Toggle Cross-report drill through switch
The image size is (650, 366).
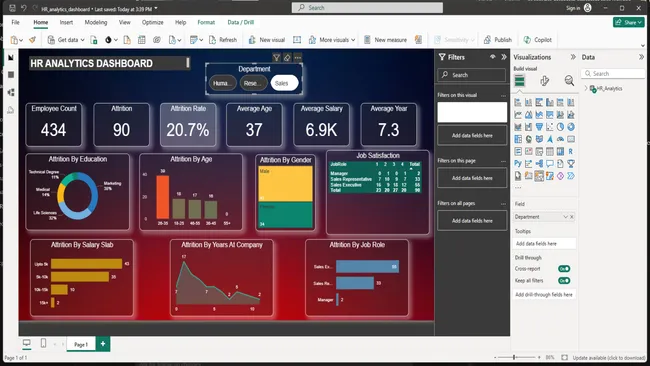tap(564, 269)
